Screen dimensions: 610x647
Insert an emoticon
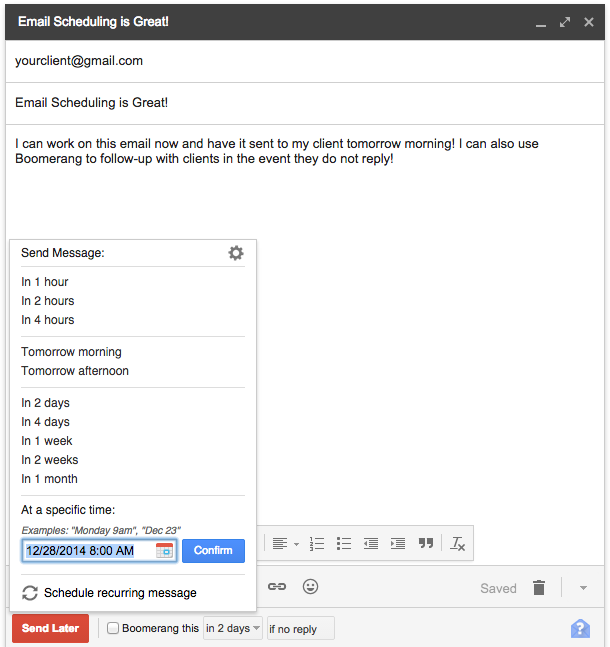pyautogui.click(x=310, y=586)
